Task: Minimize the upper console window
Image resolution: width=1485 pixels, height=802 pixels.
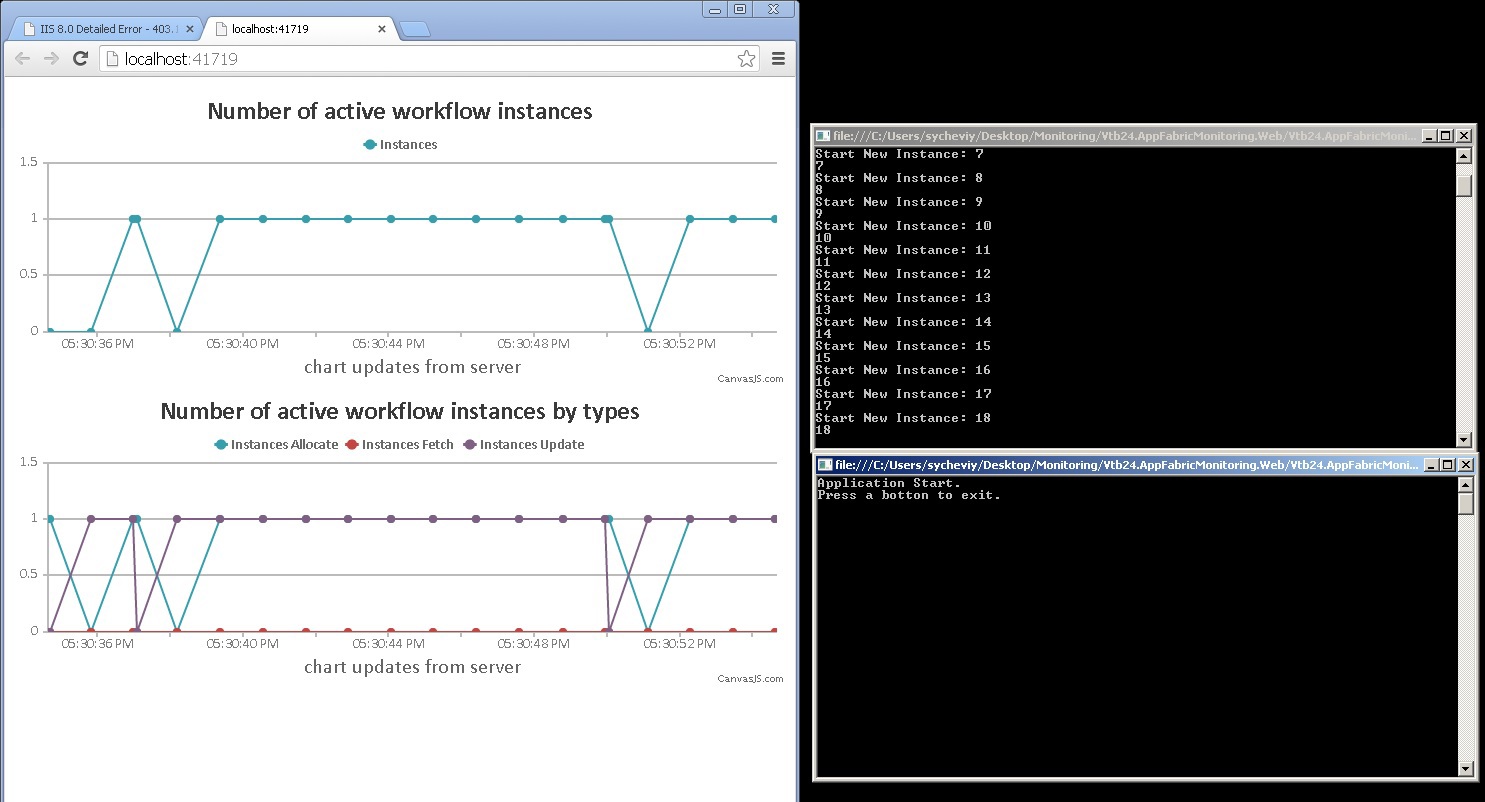Action: pyautogui.click(x=1429, y=136)
